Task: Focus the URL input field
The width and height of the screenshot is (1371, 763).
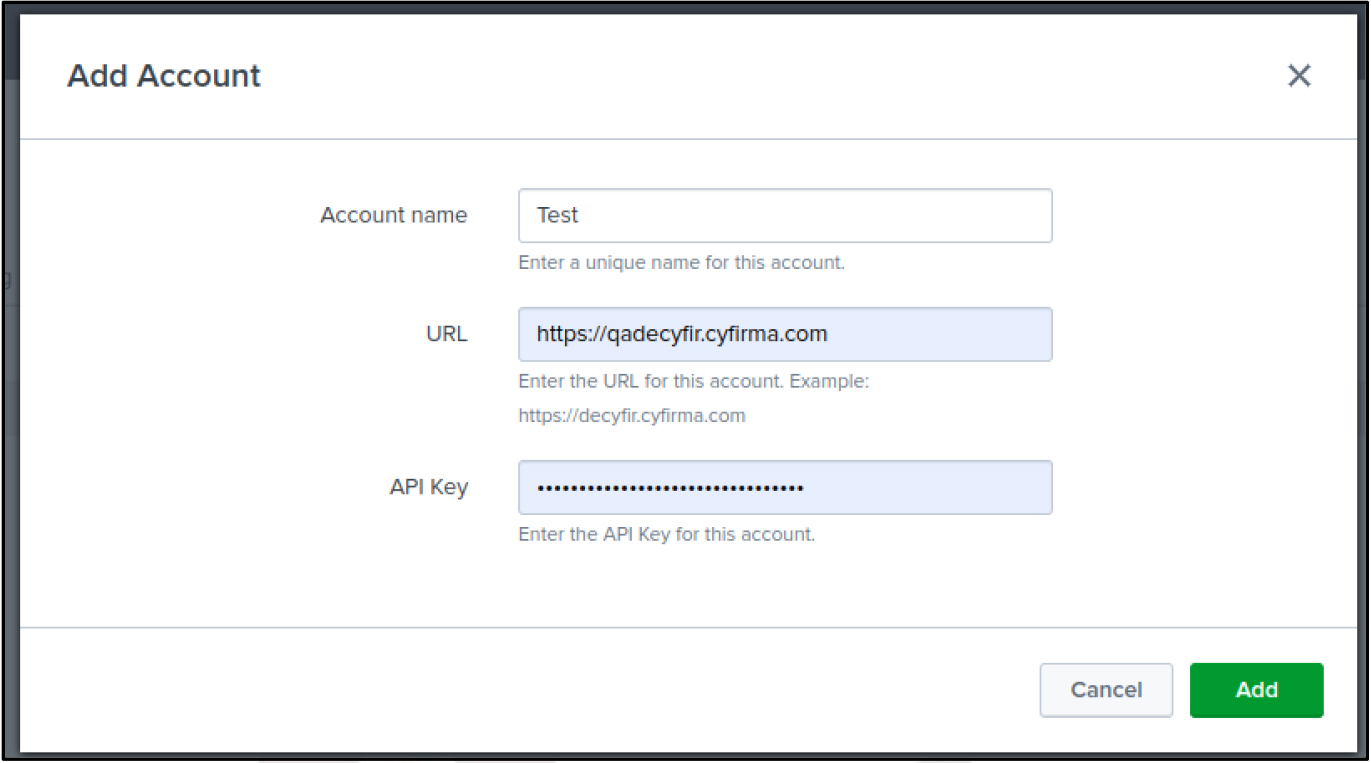Action: point(785,334)
